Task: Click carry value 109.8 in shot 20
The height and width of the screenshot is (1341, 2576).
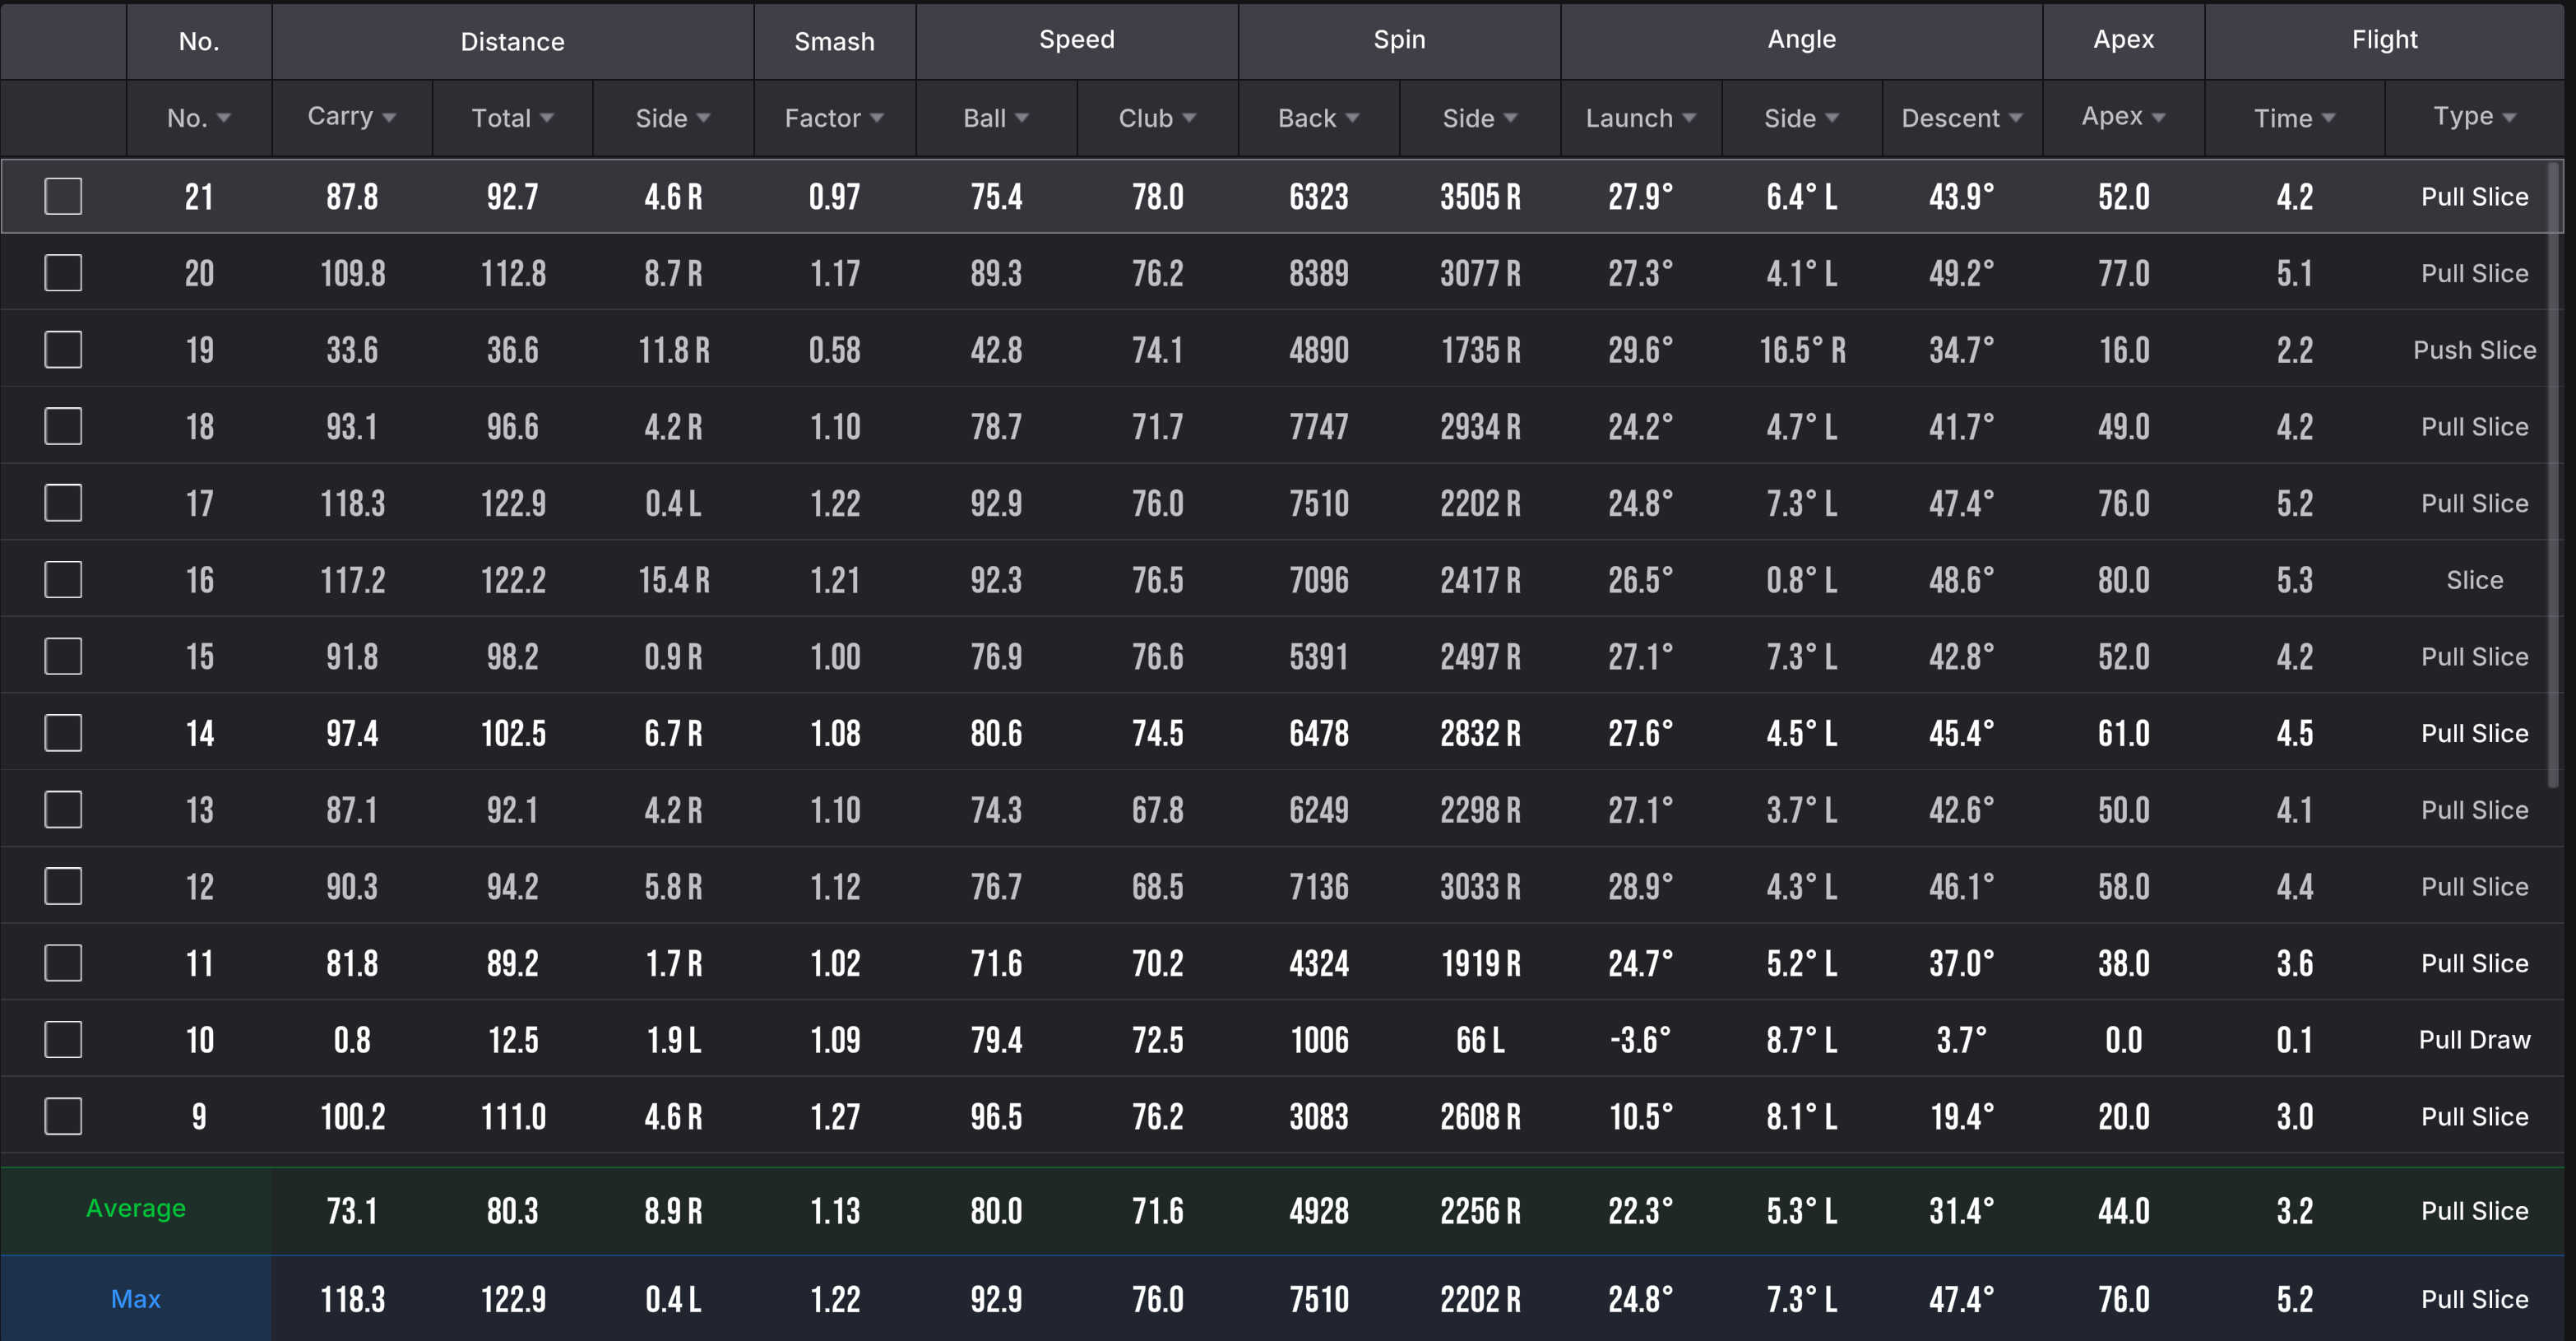Action: [x=352, y=273]
